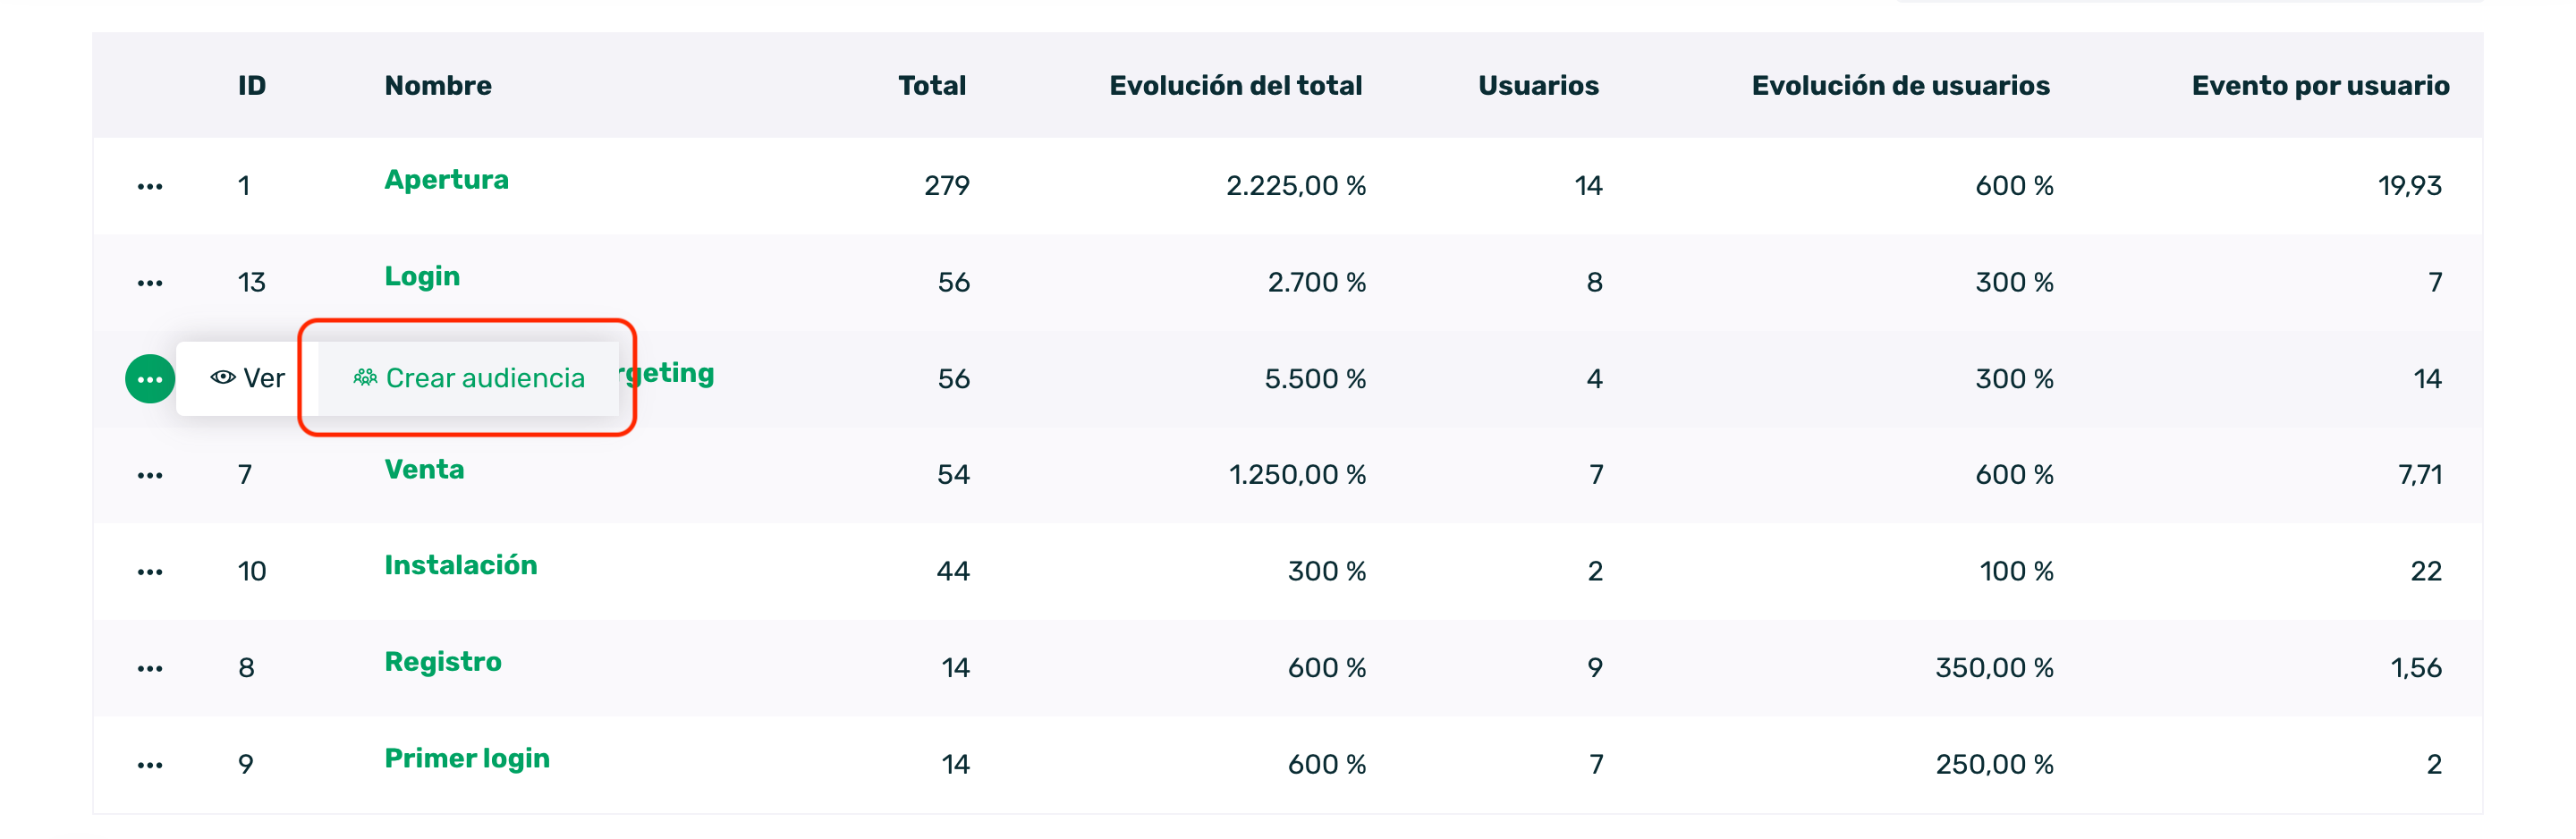The height and width of the screenshot is (839, 2576).
Task: Open the Registro event link
Action: tap(443, 662)
